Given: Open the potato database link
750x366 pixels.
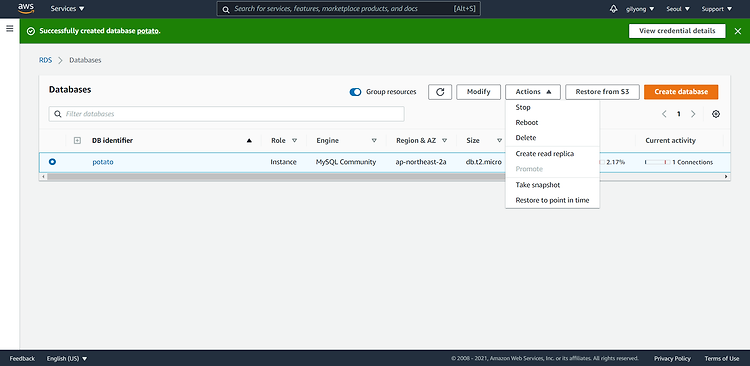Looking at the screenshot, I should click(x=103, y=162).
